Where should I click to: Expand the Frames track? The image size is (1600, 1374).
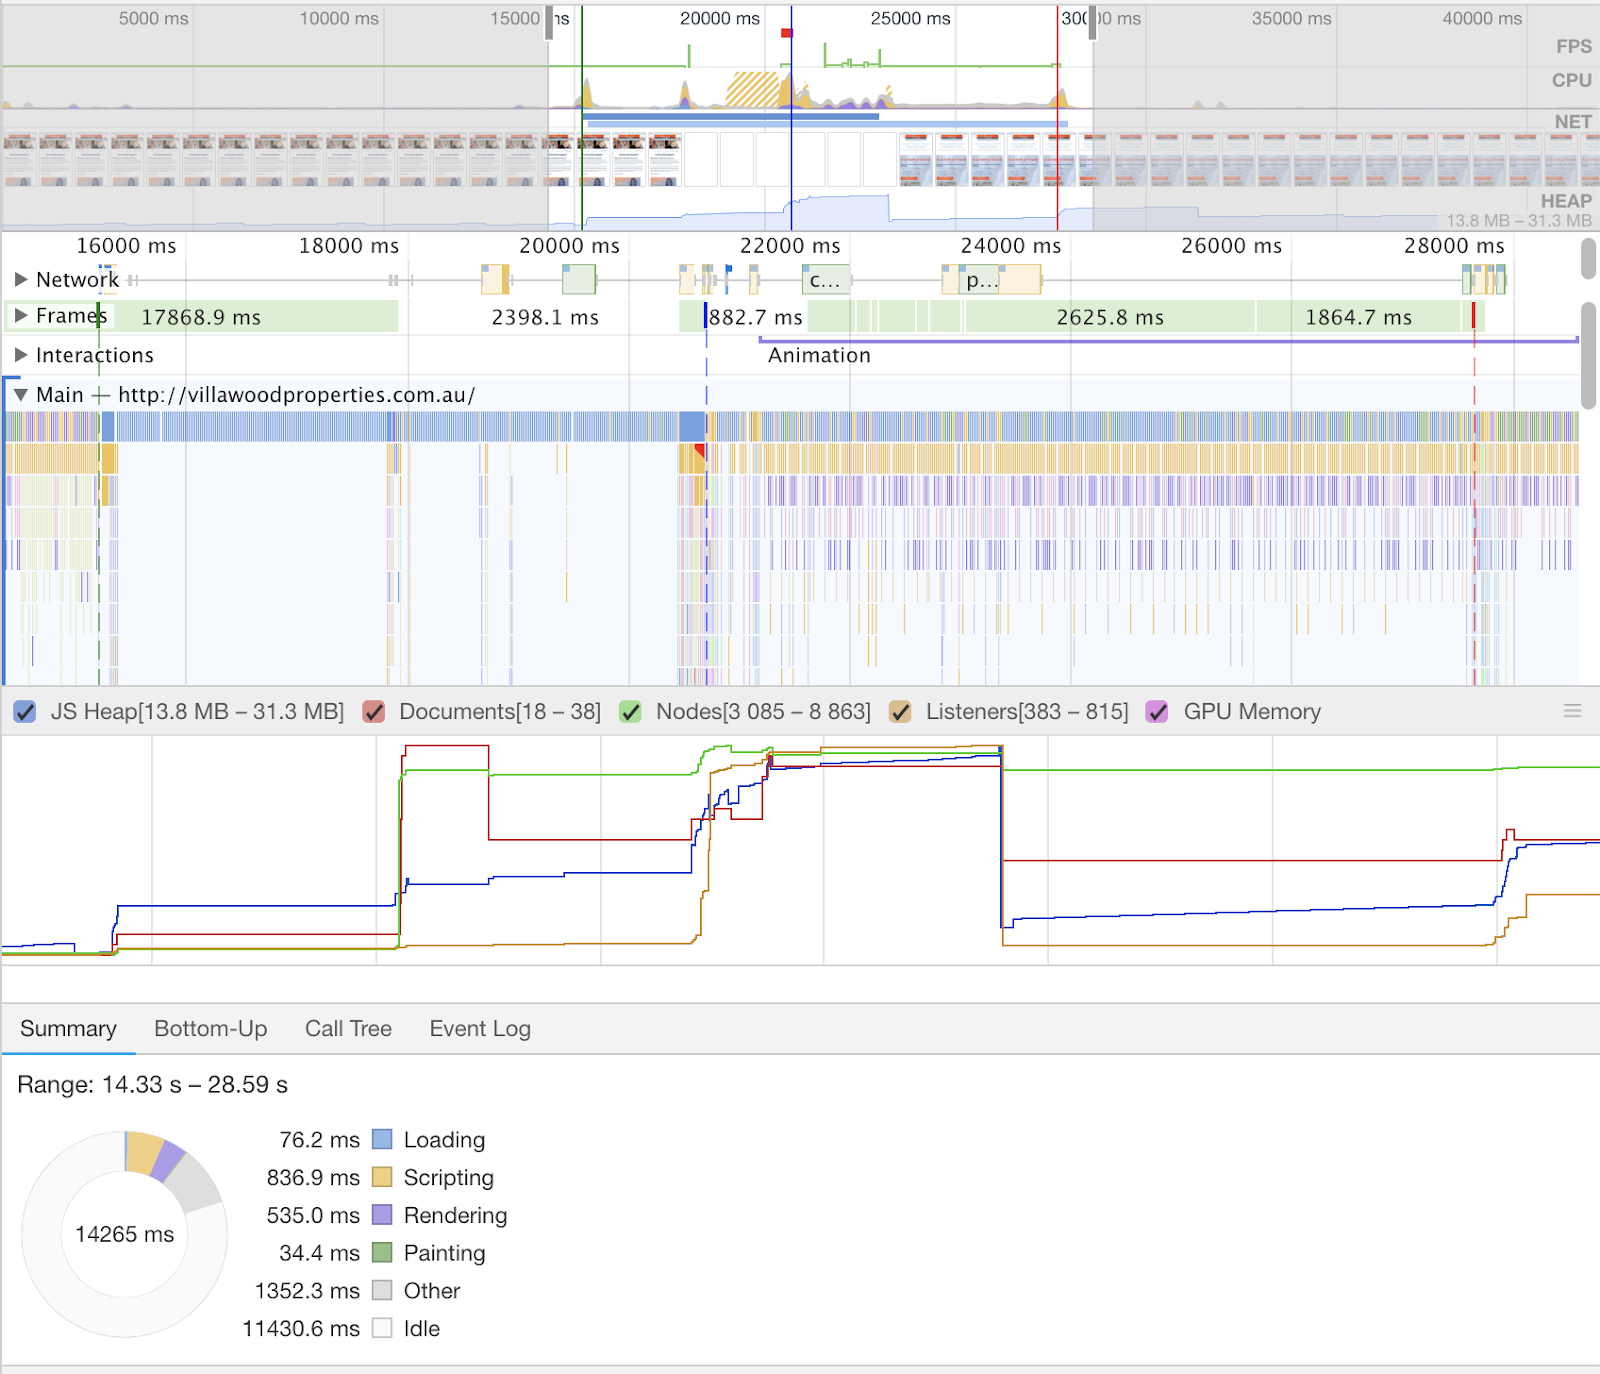20,316
